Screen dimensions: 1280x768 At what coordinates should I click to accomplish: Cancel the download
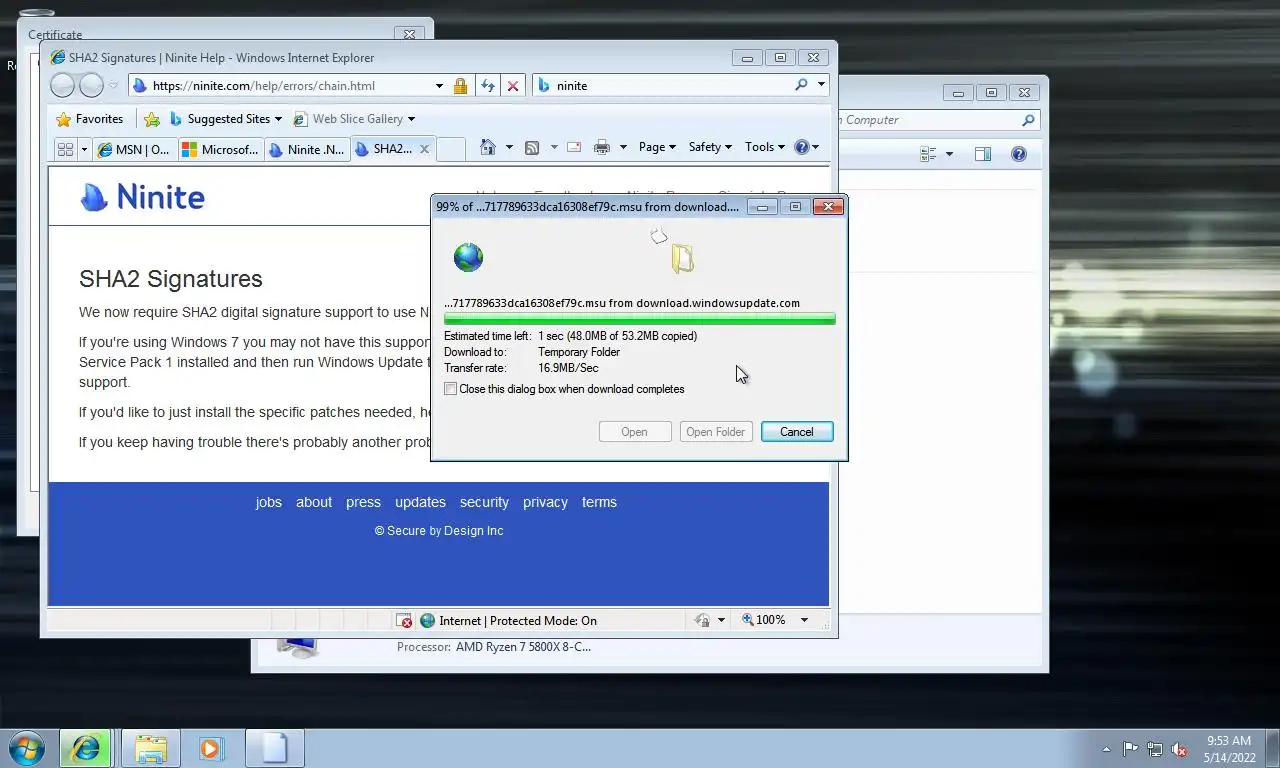[797, 432]
